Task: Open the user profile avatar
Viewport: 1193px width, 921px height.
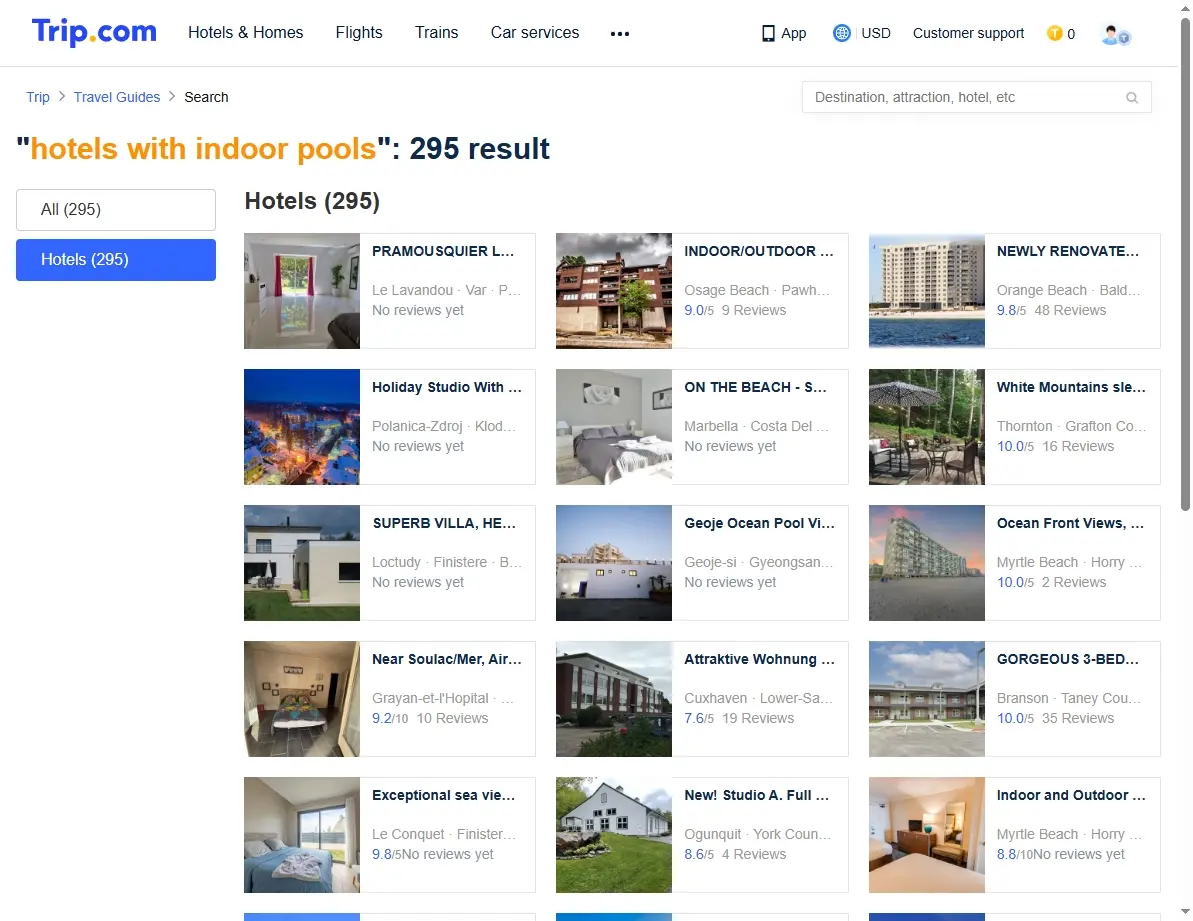Action: click(1115, 34)
